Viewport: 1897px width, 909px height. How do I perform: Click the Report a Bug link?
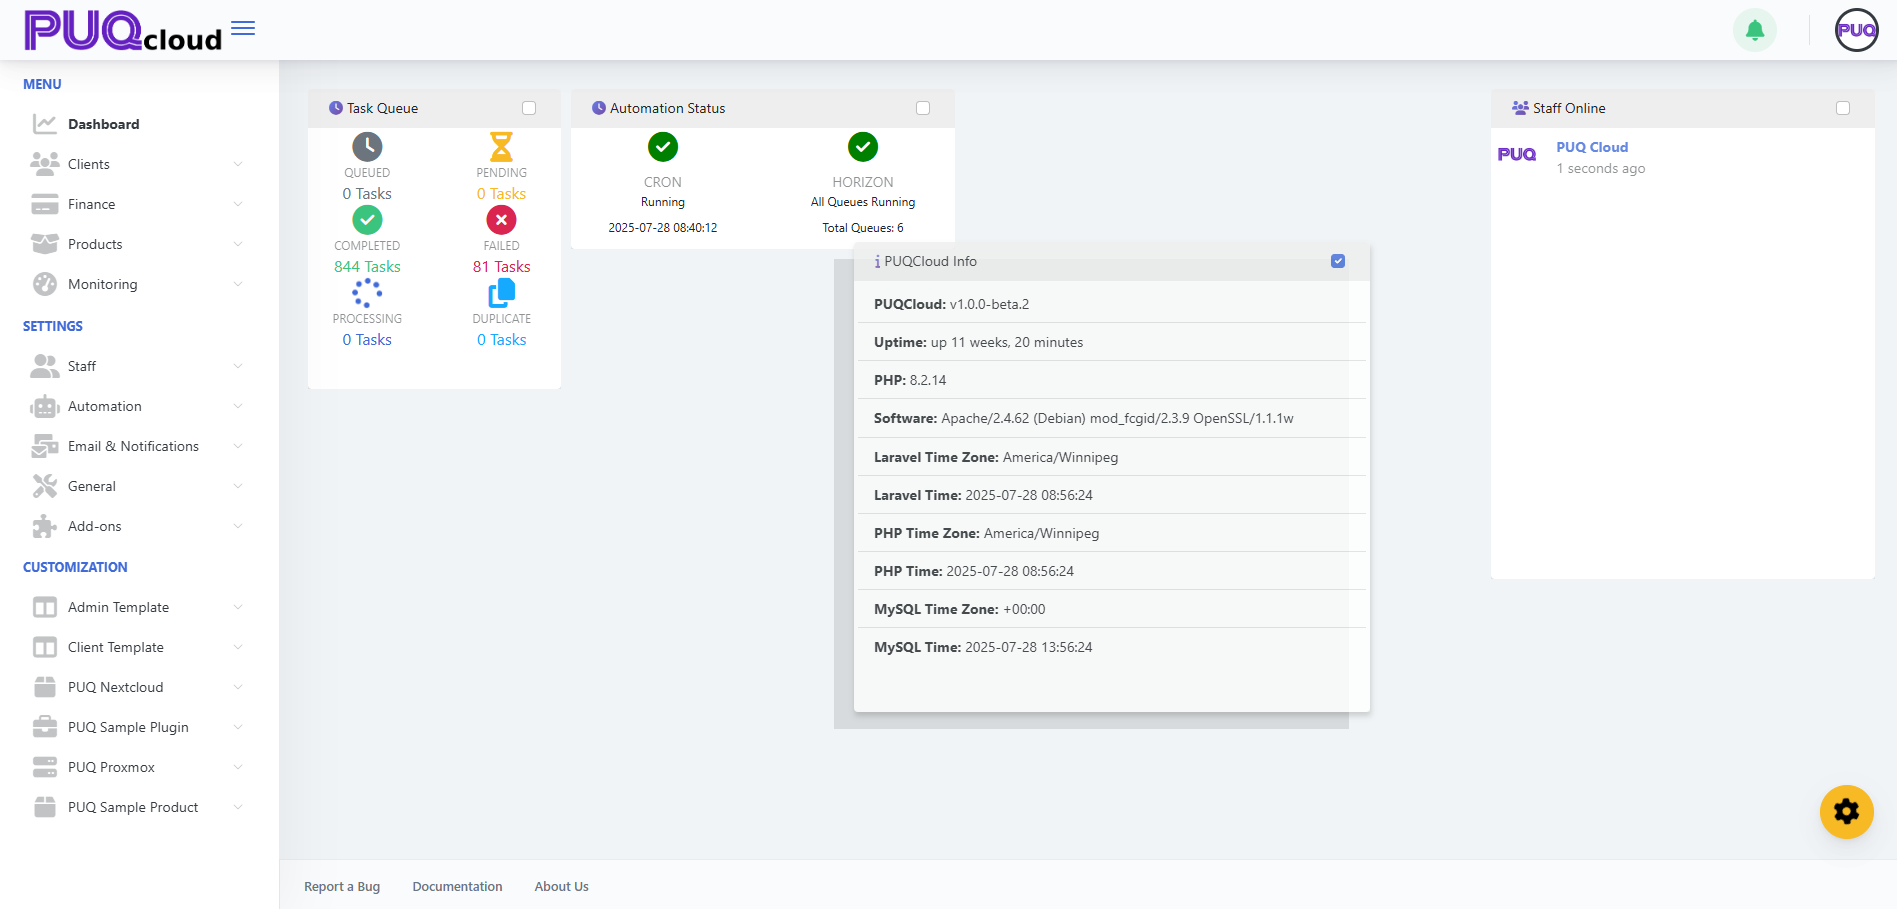click(x=342, y=887)
